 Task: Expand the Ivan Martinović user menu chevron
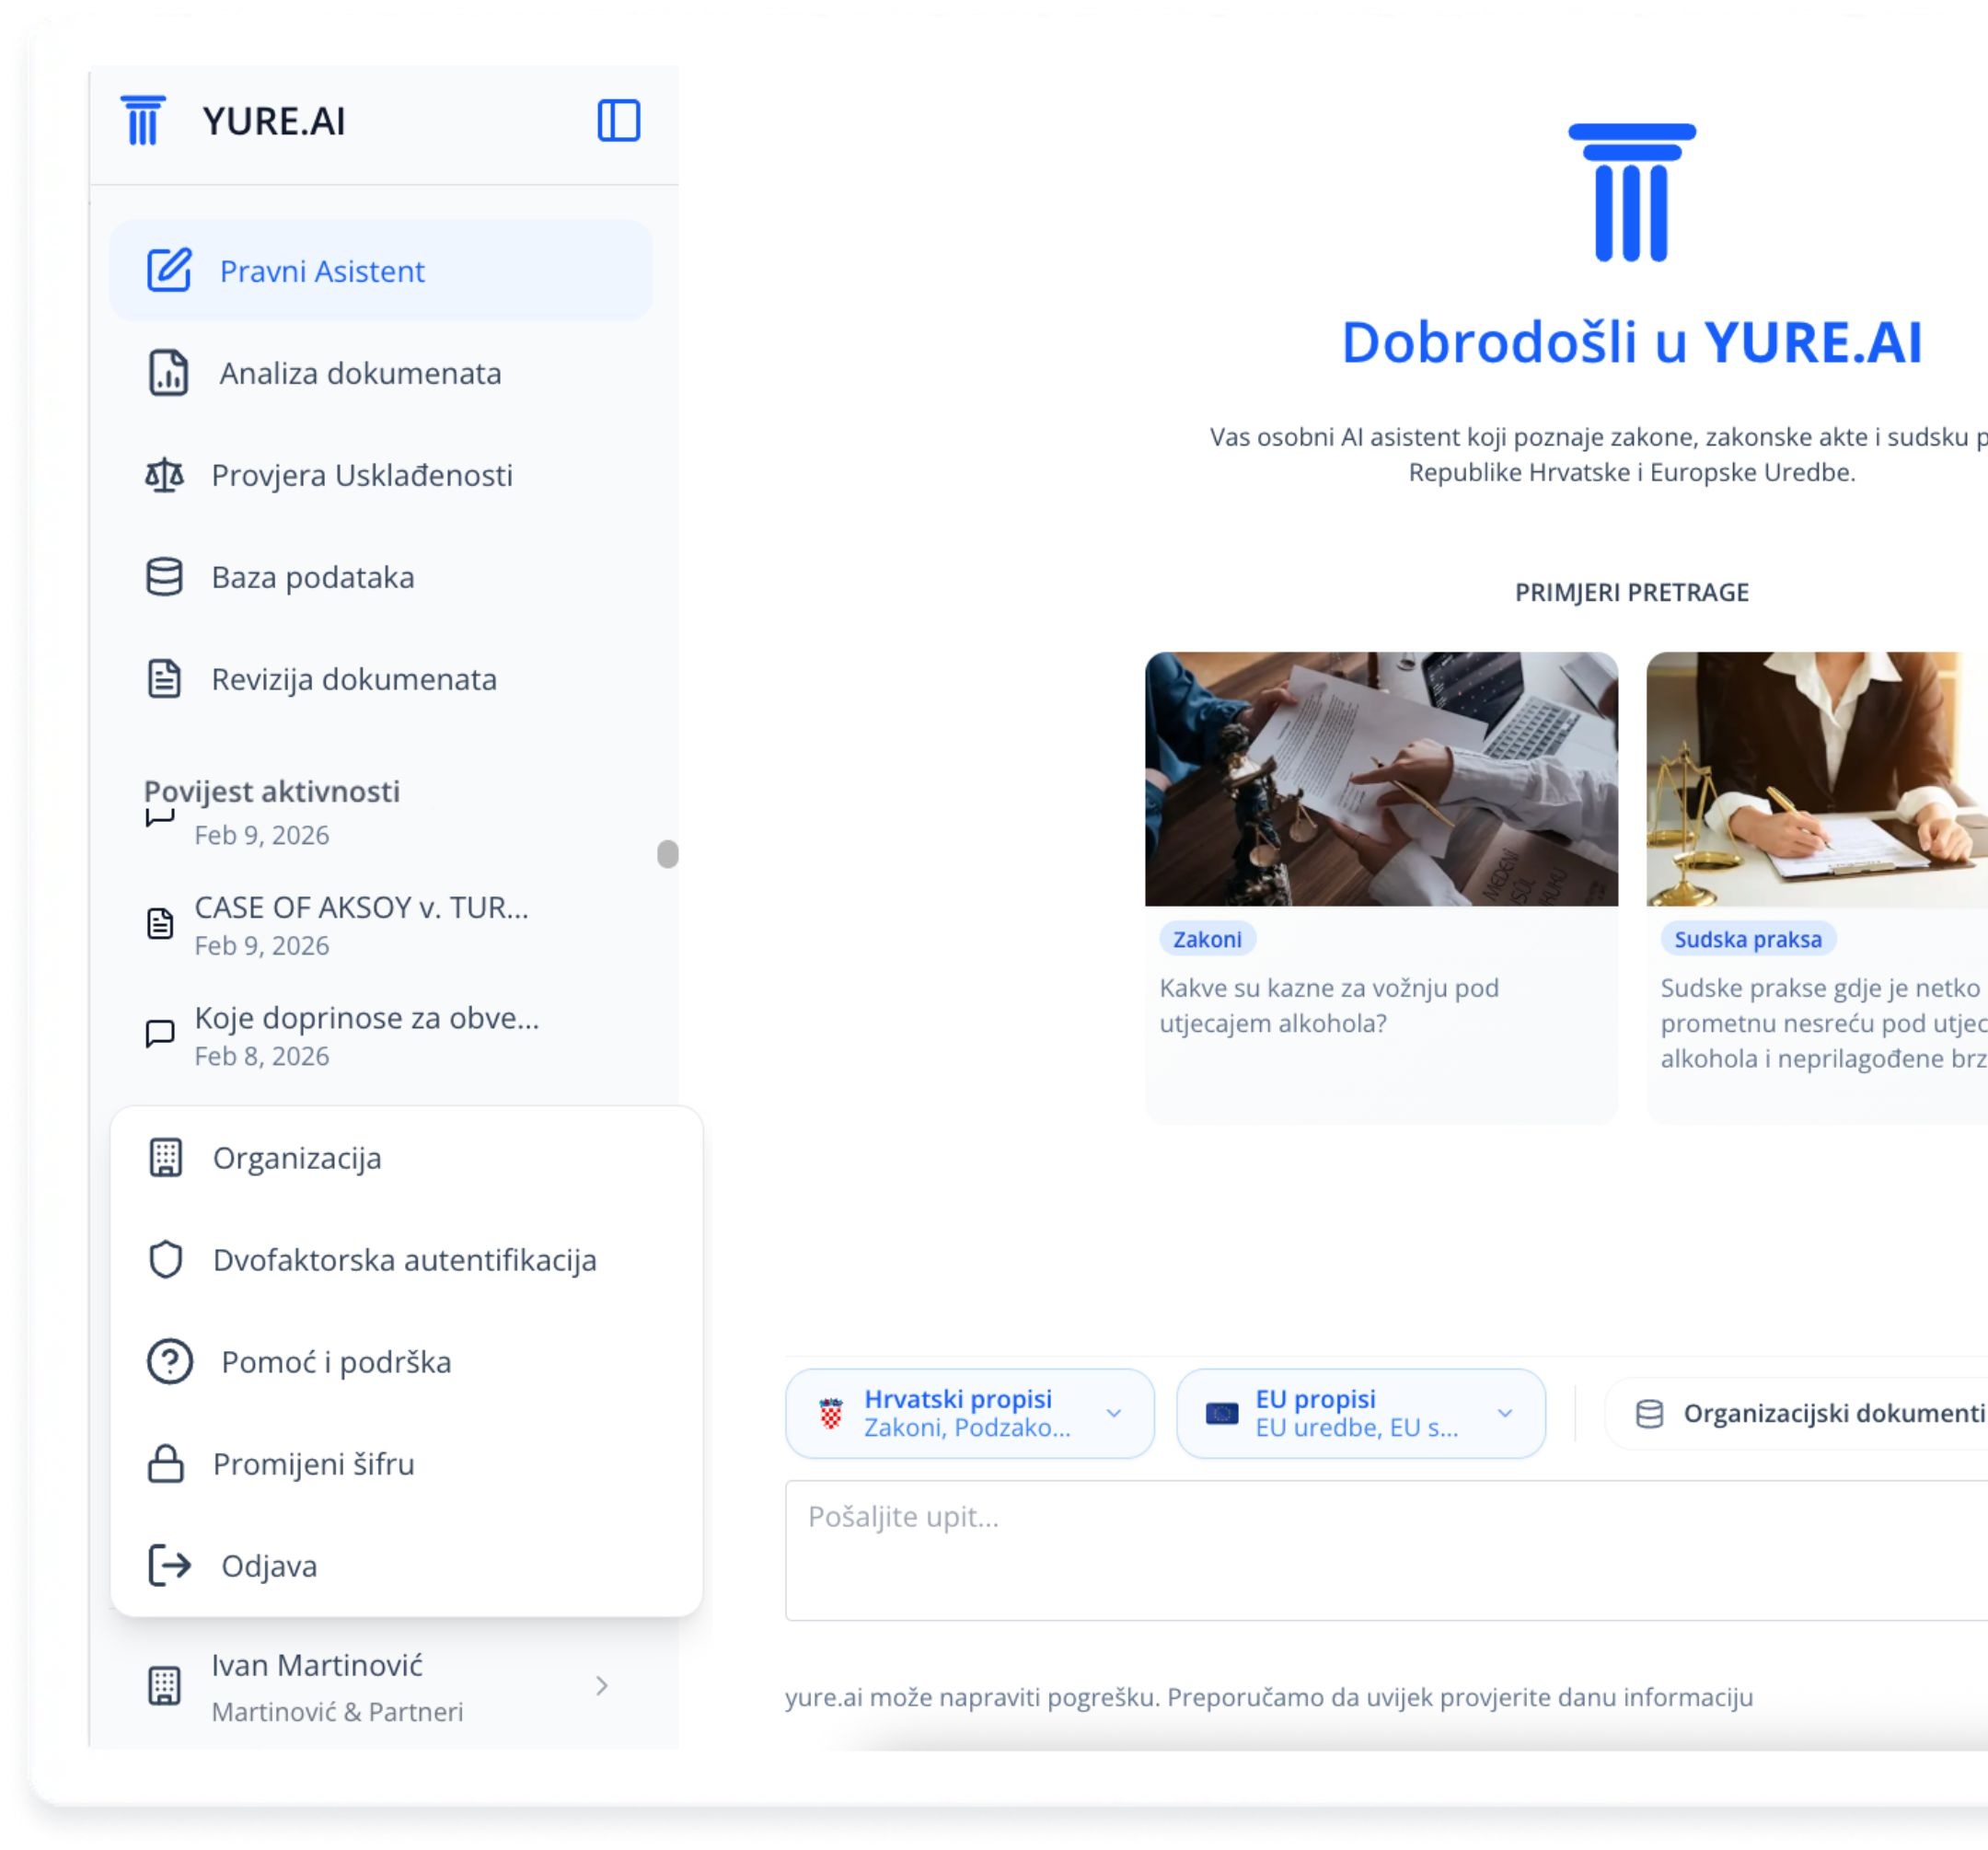[x=601, y=1686]
